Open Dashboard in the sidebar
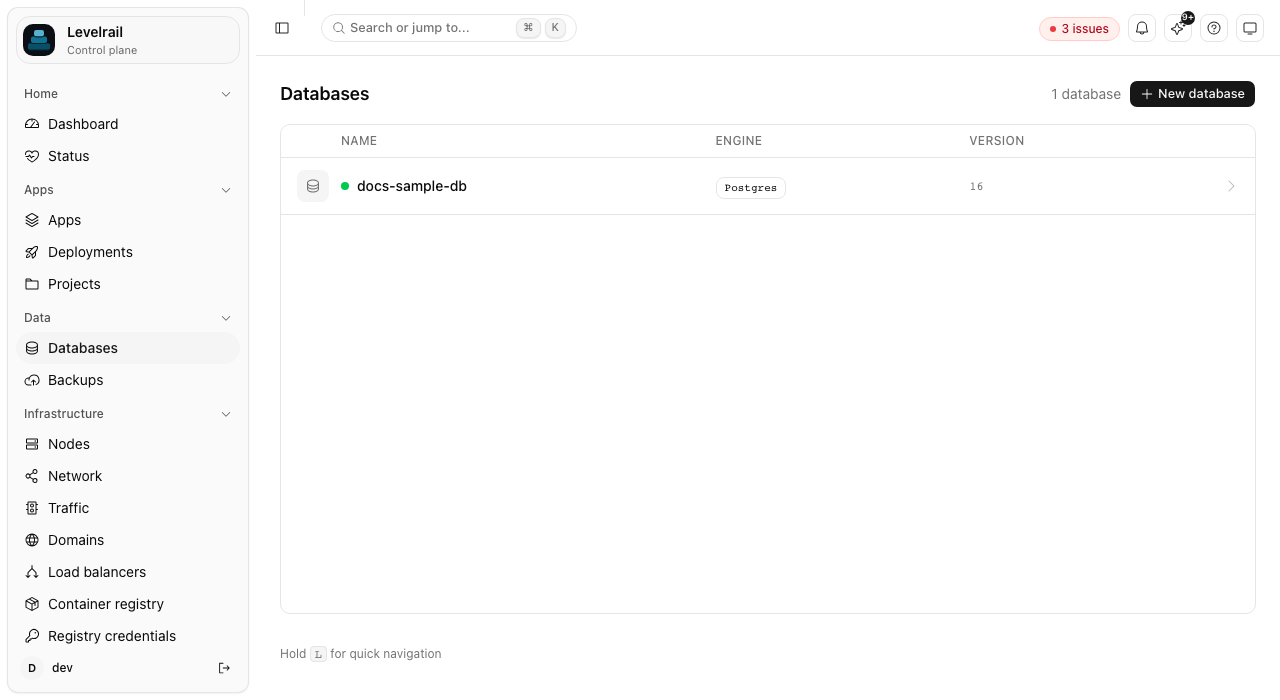Screen dimensions: 1280x700 [128, 124]
